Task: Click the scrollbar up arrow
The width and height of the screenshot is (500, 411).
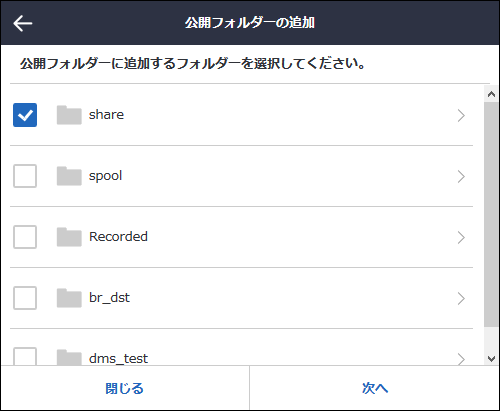Action: pyautogui.click(x=491, y=94)
